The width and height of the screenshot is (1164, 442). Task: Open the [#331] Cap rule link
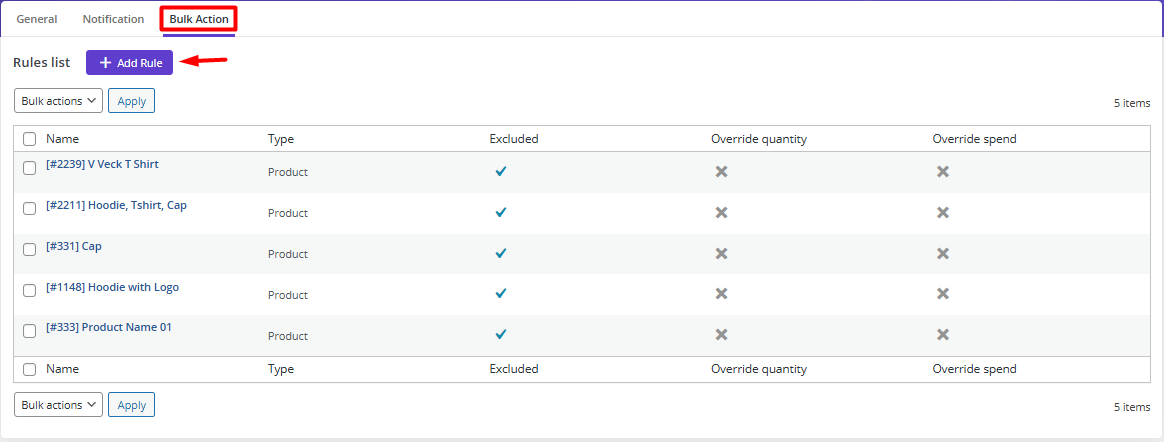click(73, 246)
